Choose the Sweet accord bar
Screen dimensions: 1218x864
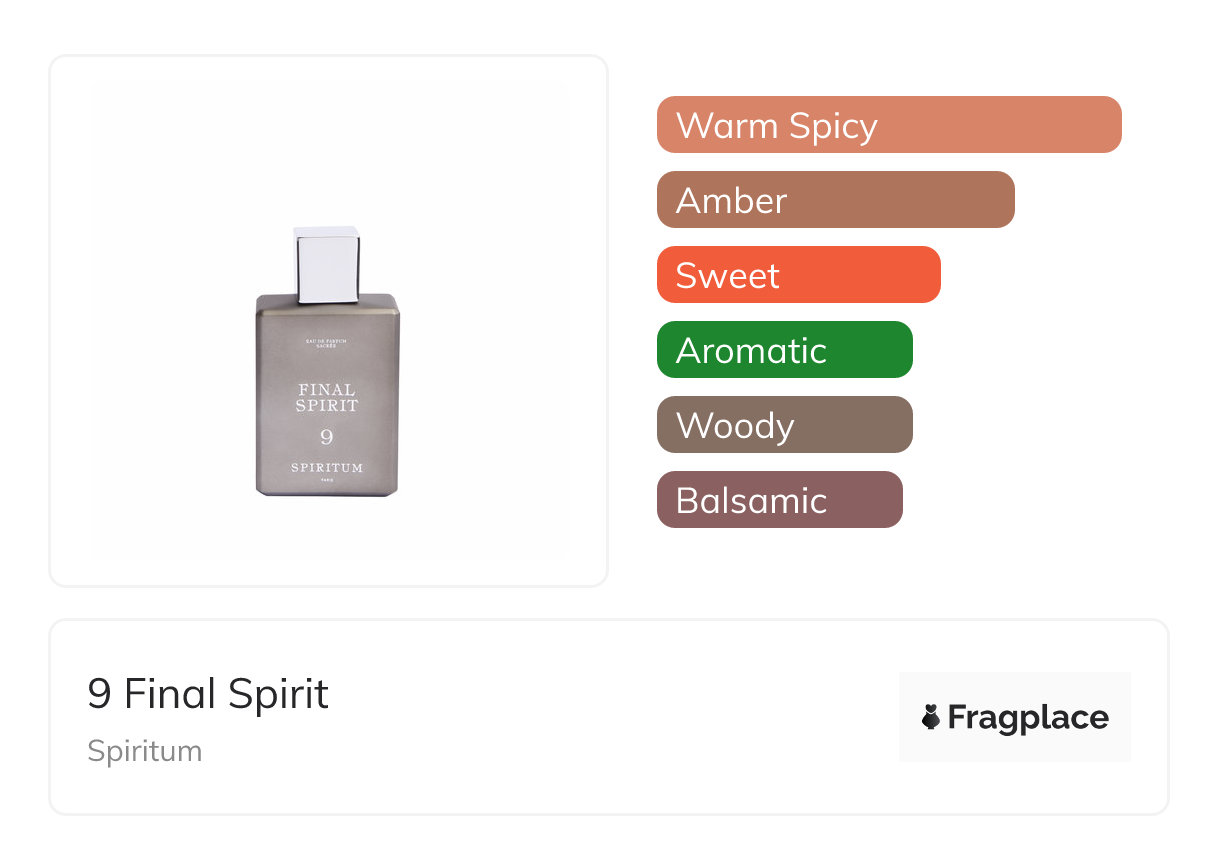pos(798,275)
